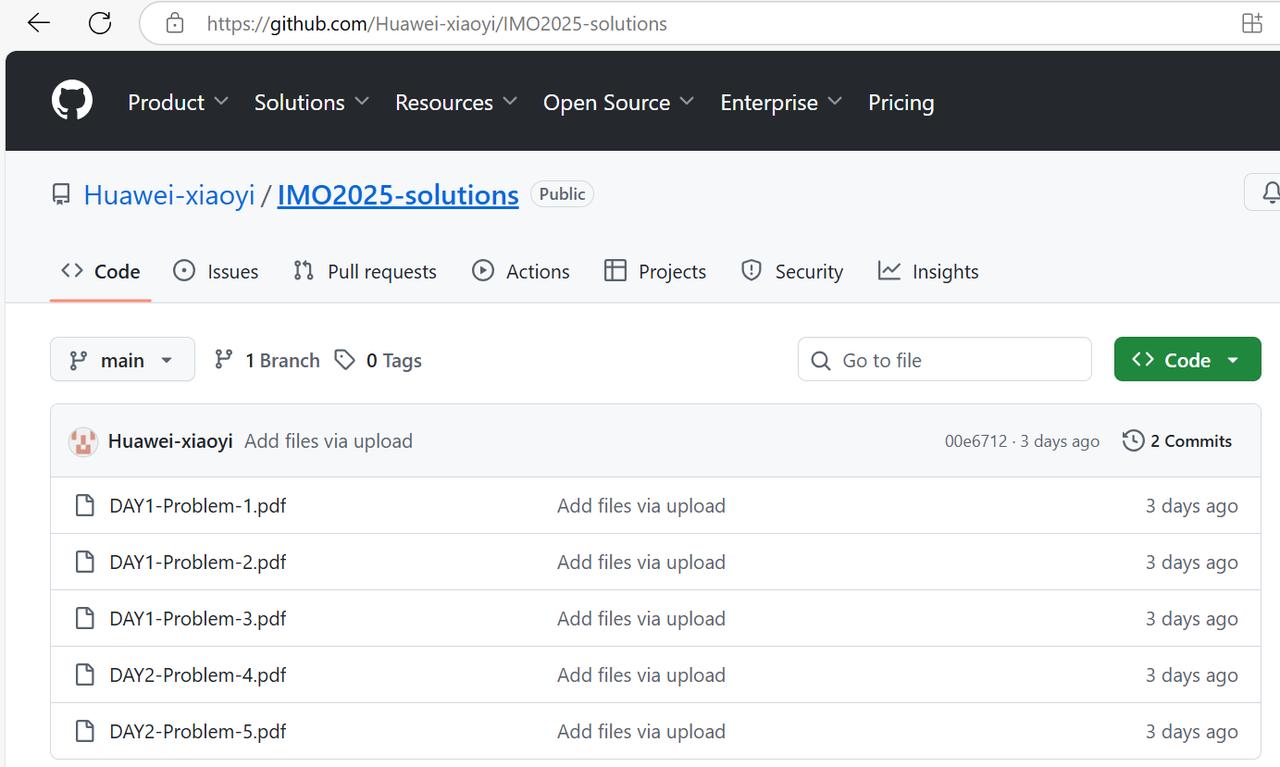Open latest commit message Add files via upload
Image resolution: width=1280 pixels, height=767 pixels.
pos(328,441)
